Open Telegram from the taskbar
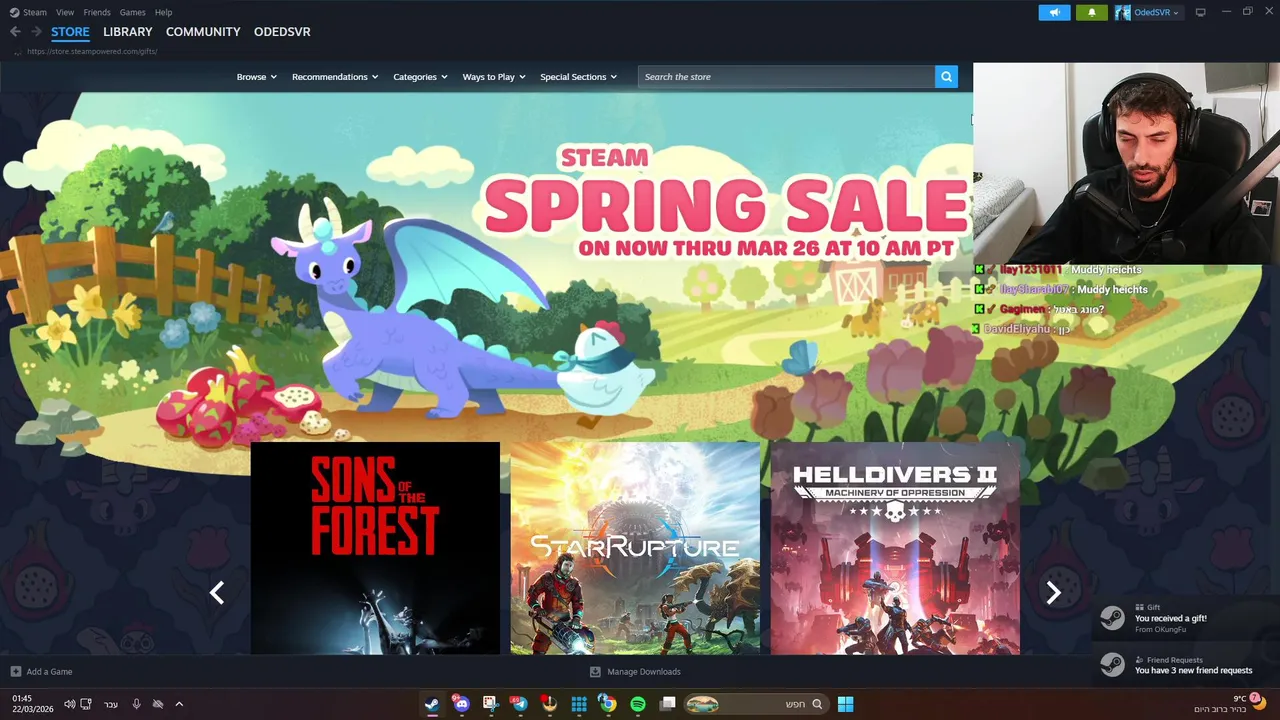This screenshot has width=1280, height=720. tap(519, 704)
